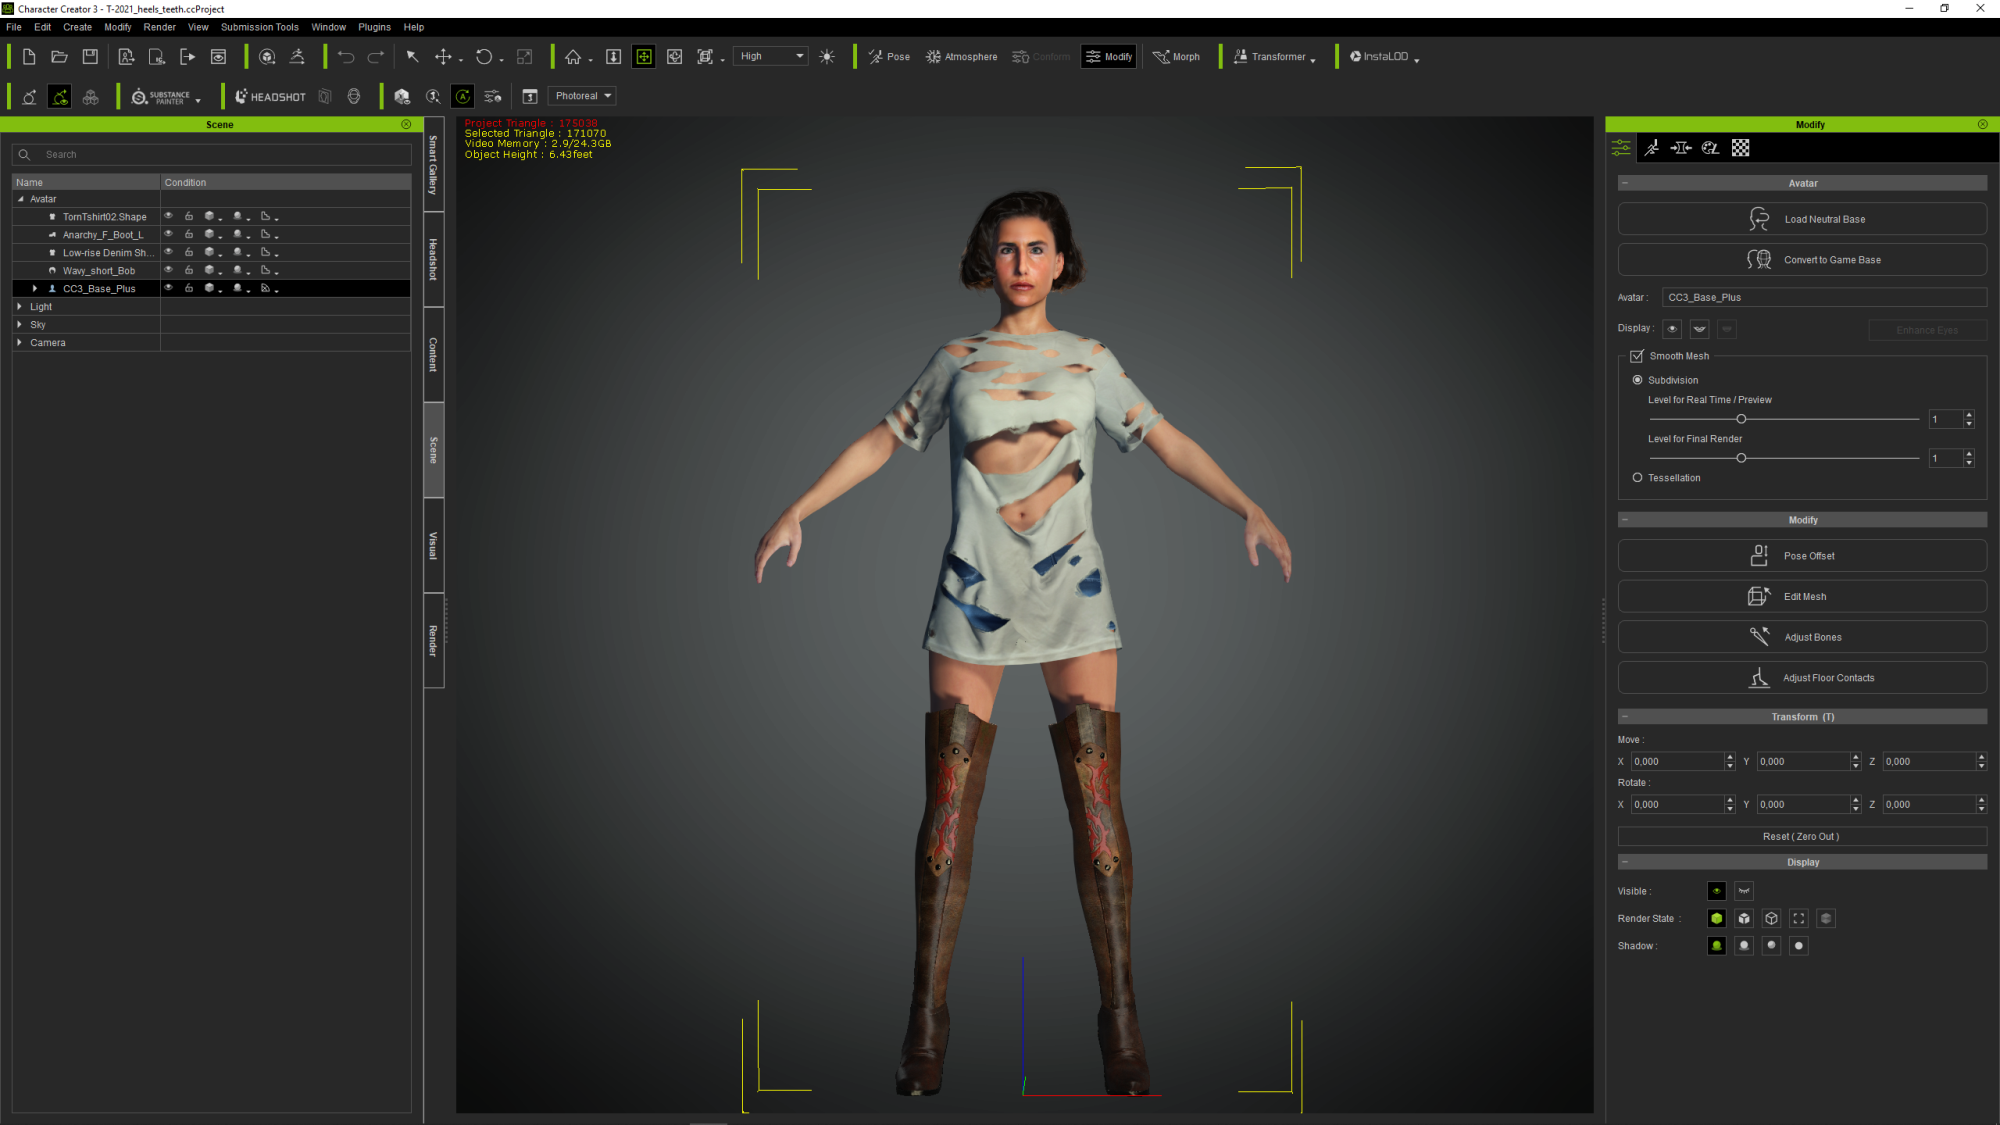Toggle the lock icon for CC3_Base_Plus row
Image resolution: width=2000 pixels, height=1125 pixels.
tap(189, 288)
